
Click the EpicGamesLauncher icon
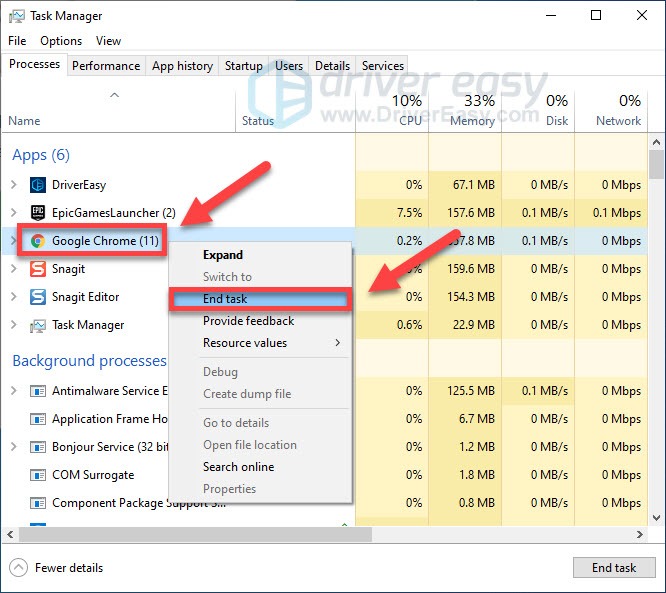[x=38, y=213]
